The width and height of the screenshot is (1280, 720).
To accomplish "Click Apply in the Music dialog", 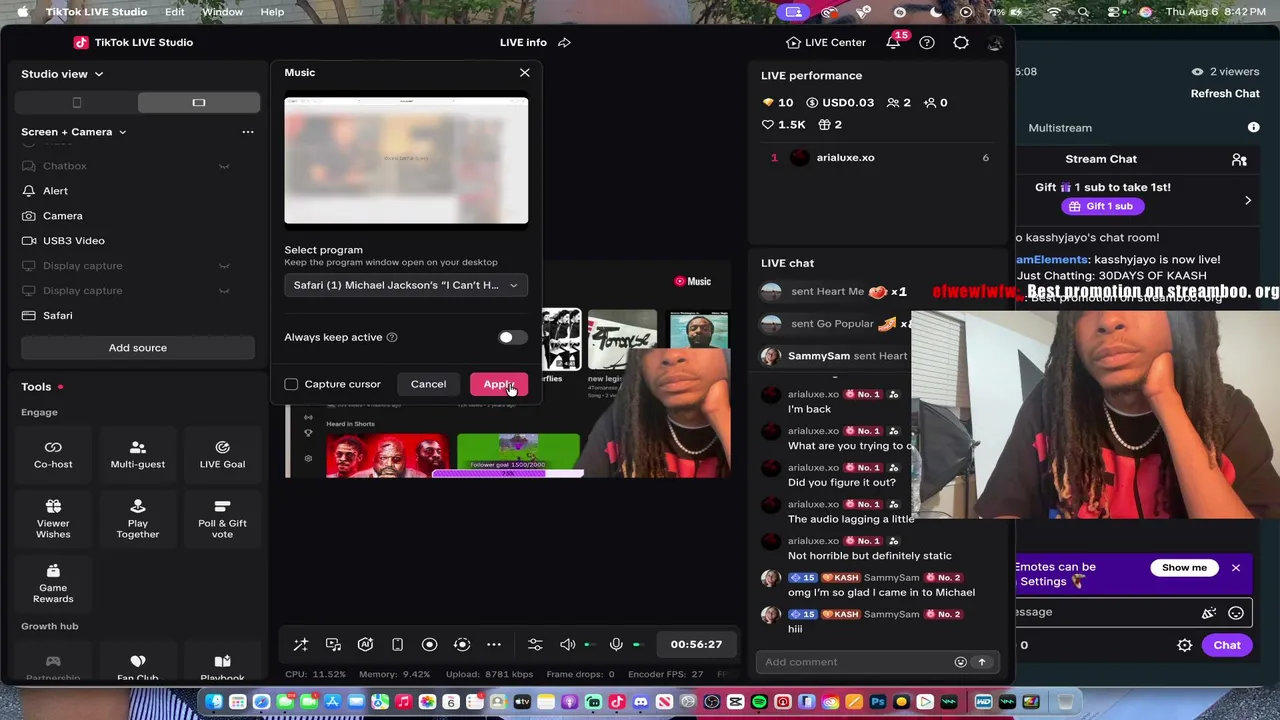I will click(x=499, y=384).
